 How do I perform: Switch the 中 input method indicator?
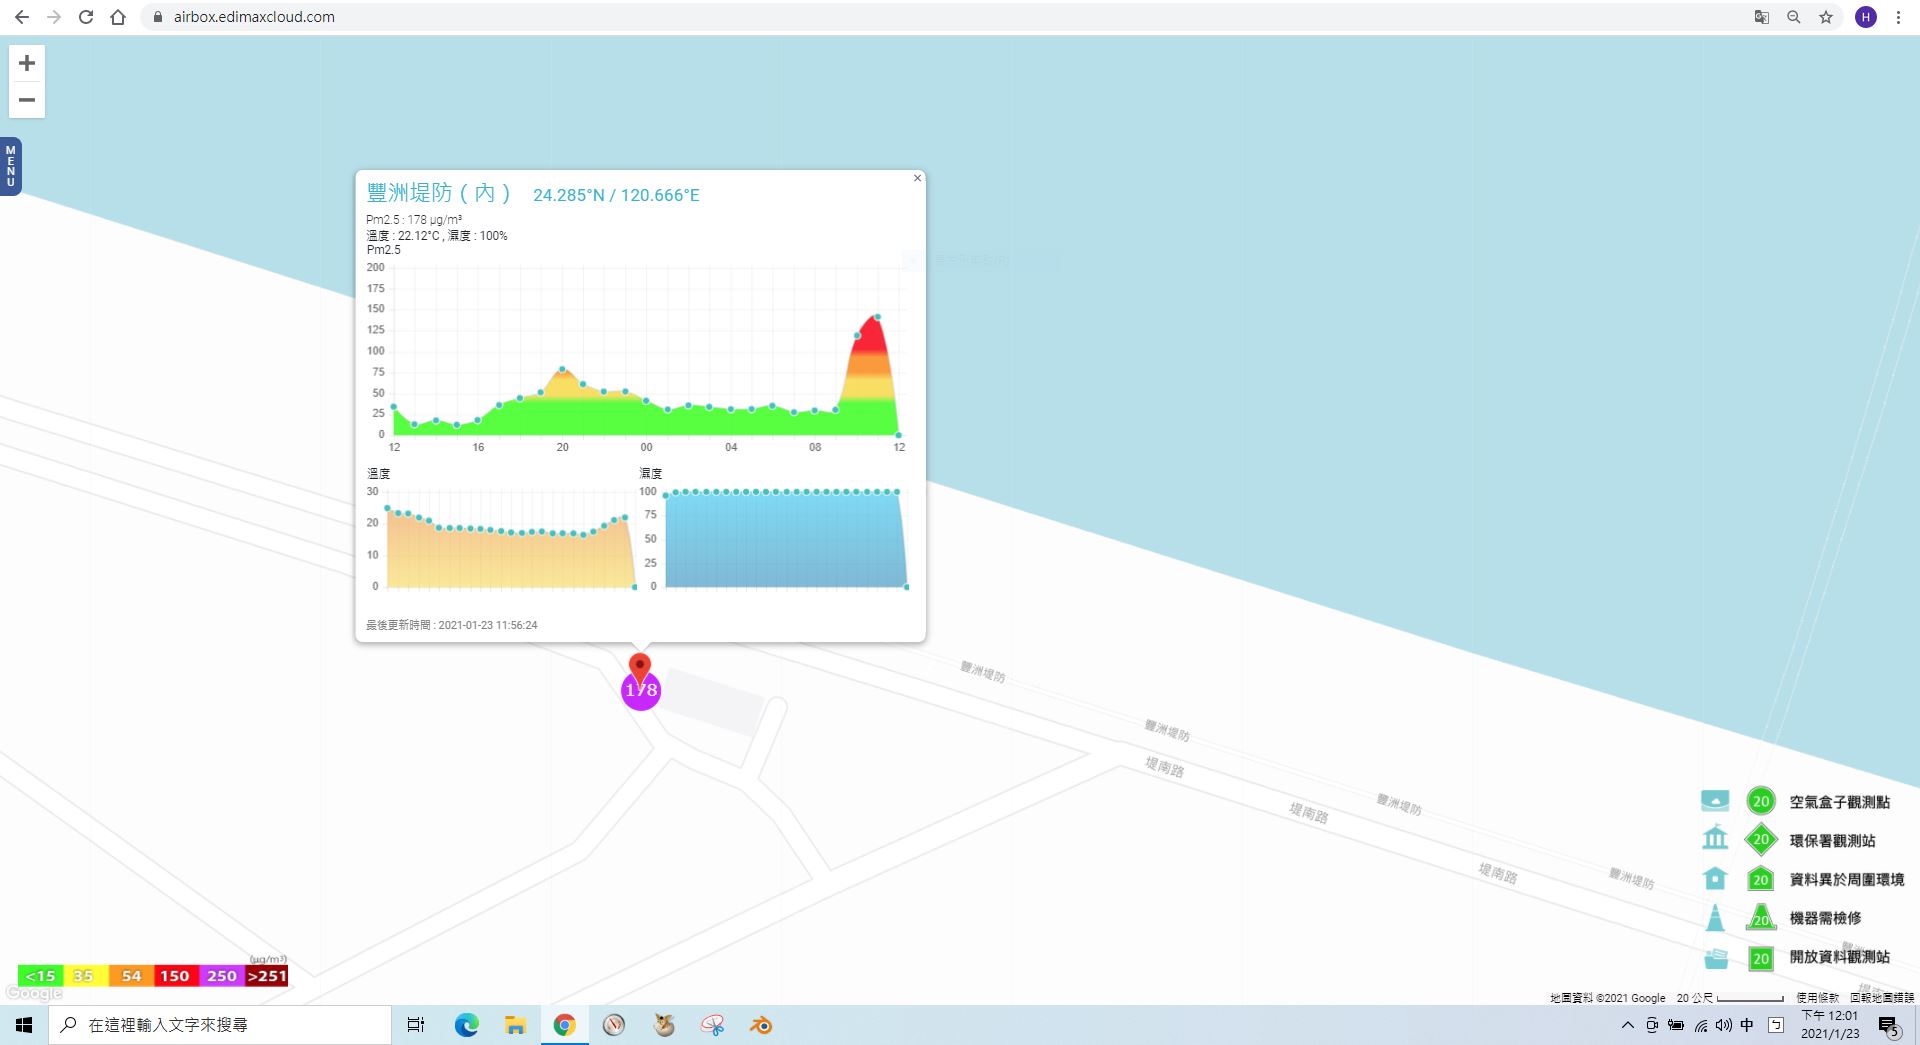[x=1747, y=1025]
